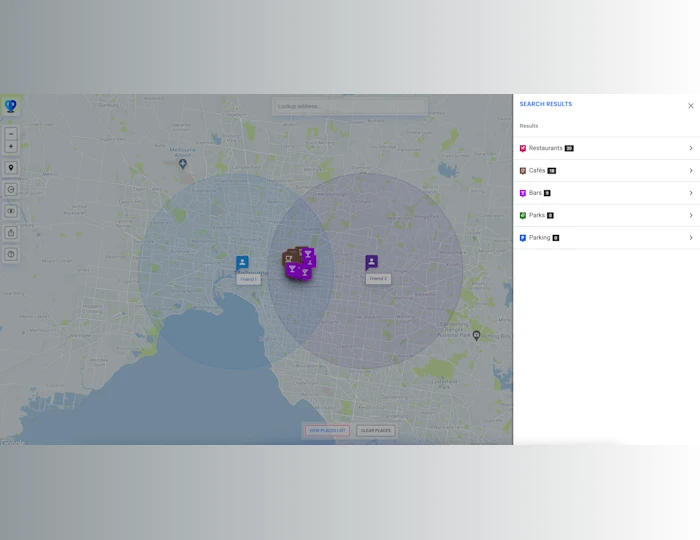Expand the Parks results chevron

(691, 215)
